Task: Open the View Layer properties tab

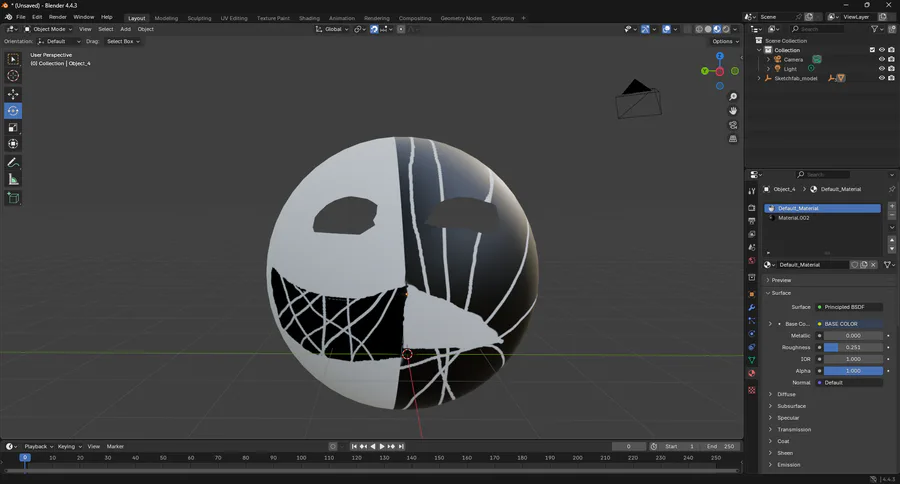Action: pos(752,234)
